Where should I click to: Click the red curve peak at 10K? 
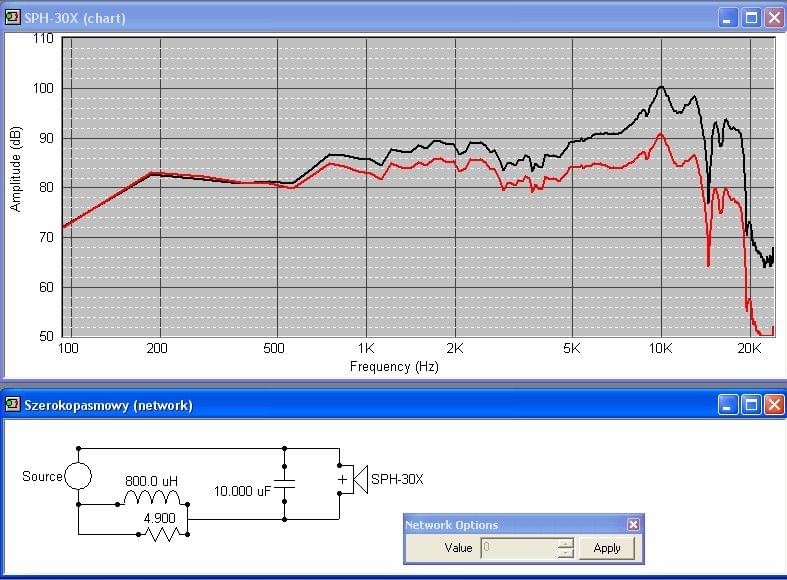(x=661, y=133)
